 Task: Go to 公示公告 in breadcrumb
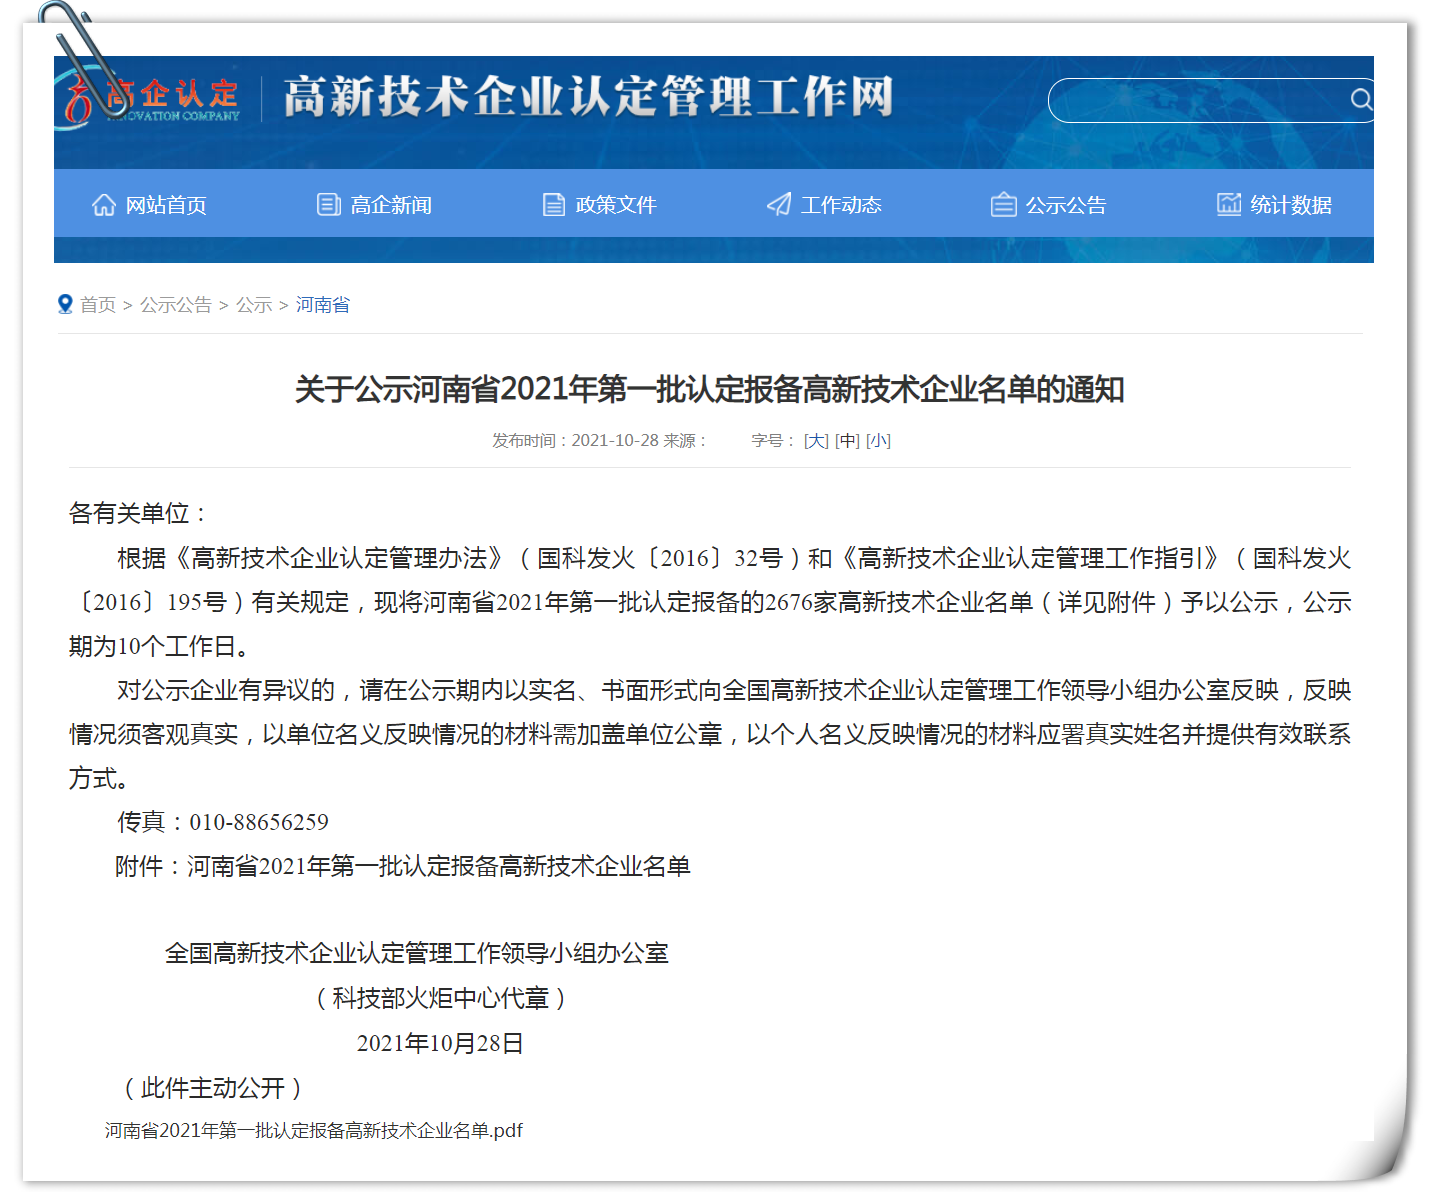[176, 305]
